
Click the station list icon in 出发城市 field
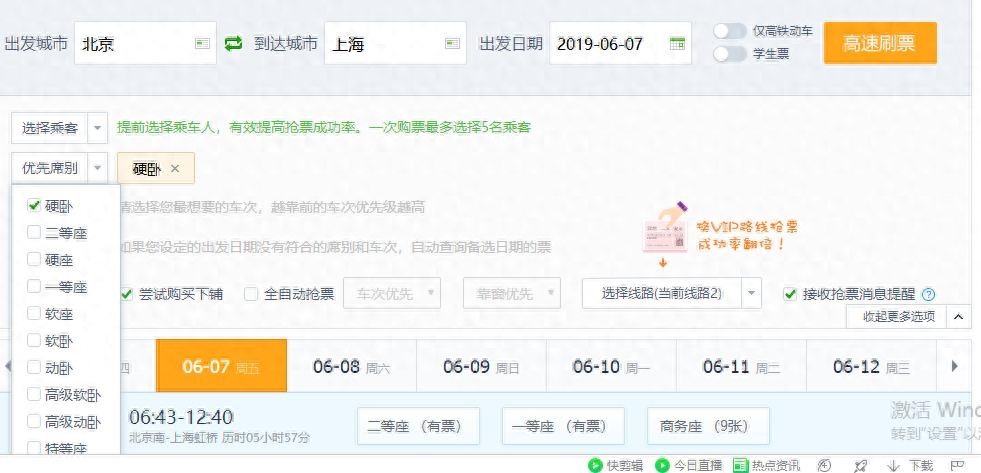202,43
